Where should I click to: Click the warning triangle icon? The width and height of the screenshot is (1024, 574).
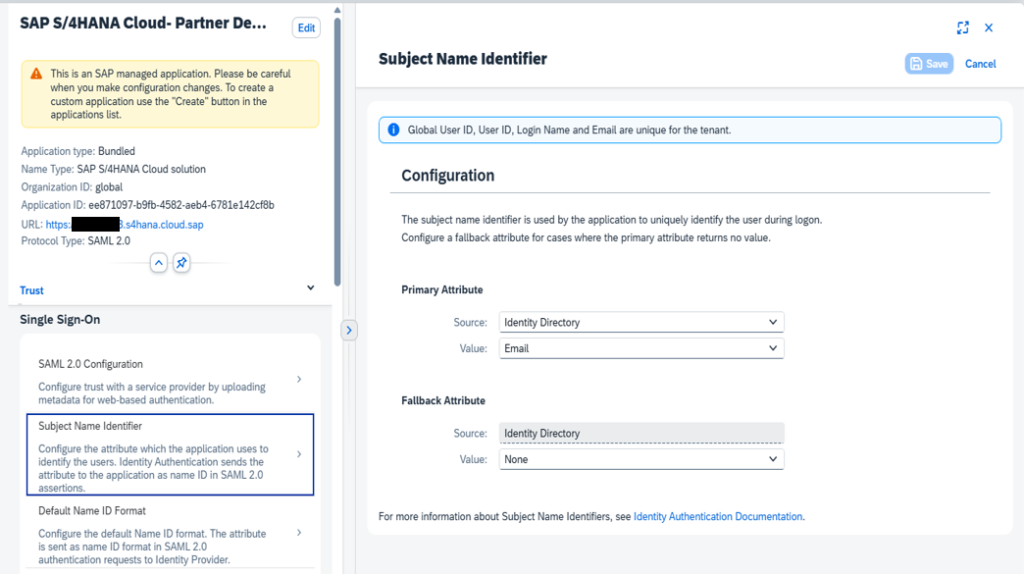point(36,74)
